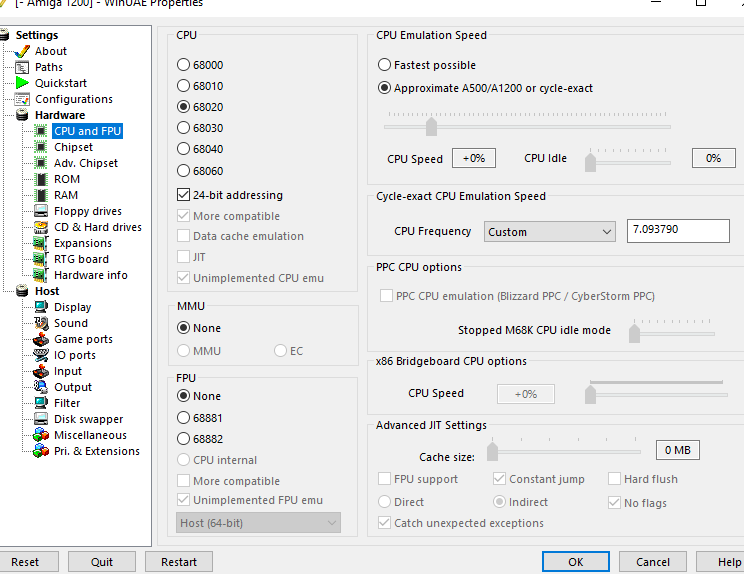This screenshot has height=574, width=744.
Task: Click the Sound speaker icon
Action: point(41,323)
